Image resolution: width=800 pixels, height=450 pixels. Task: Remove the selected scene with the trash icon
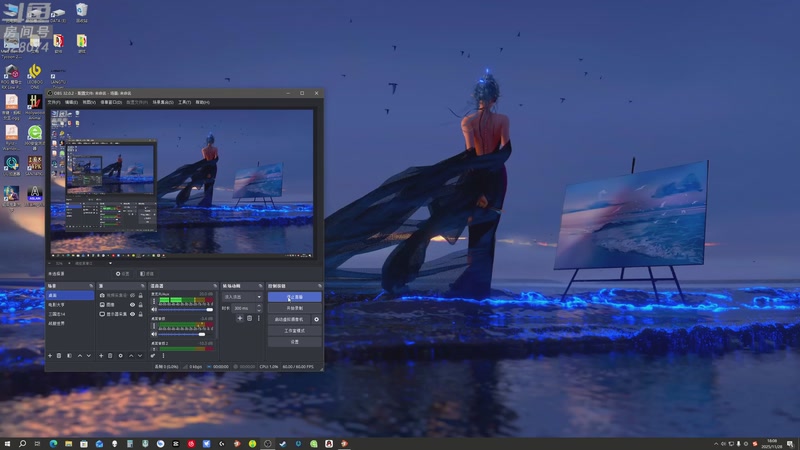[x=59, y=356]
